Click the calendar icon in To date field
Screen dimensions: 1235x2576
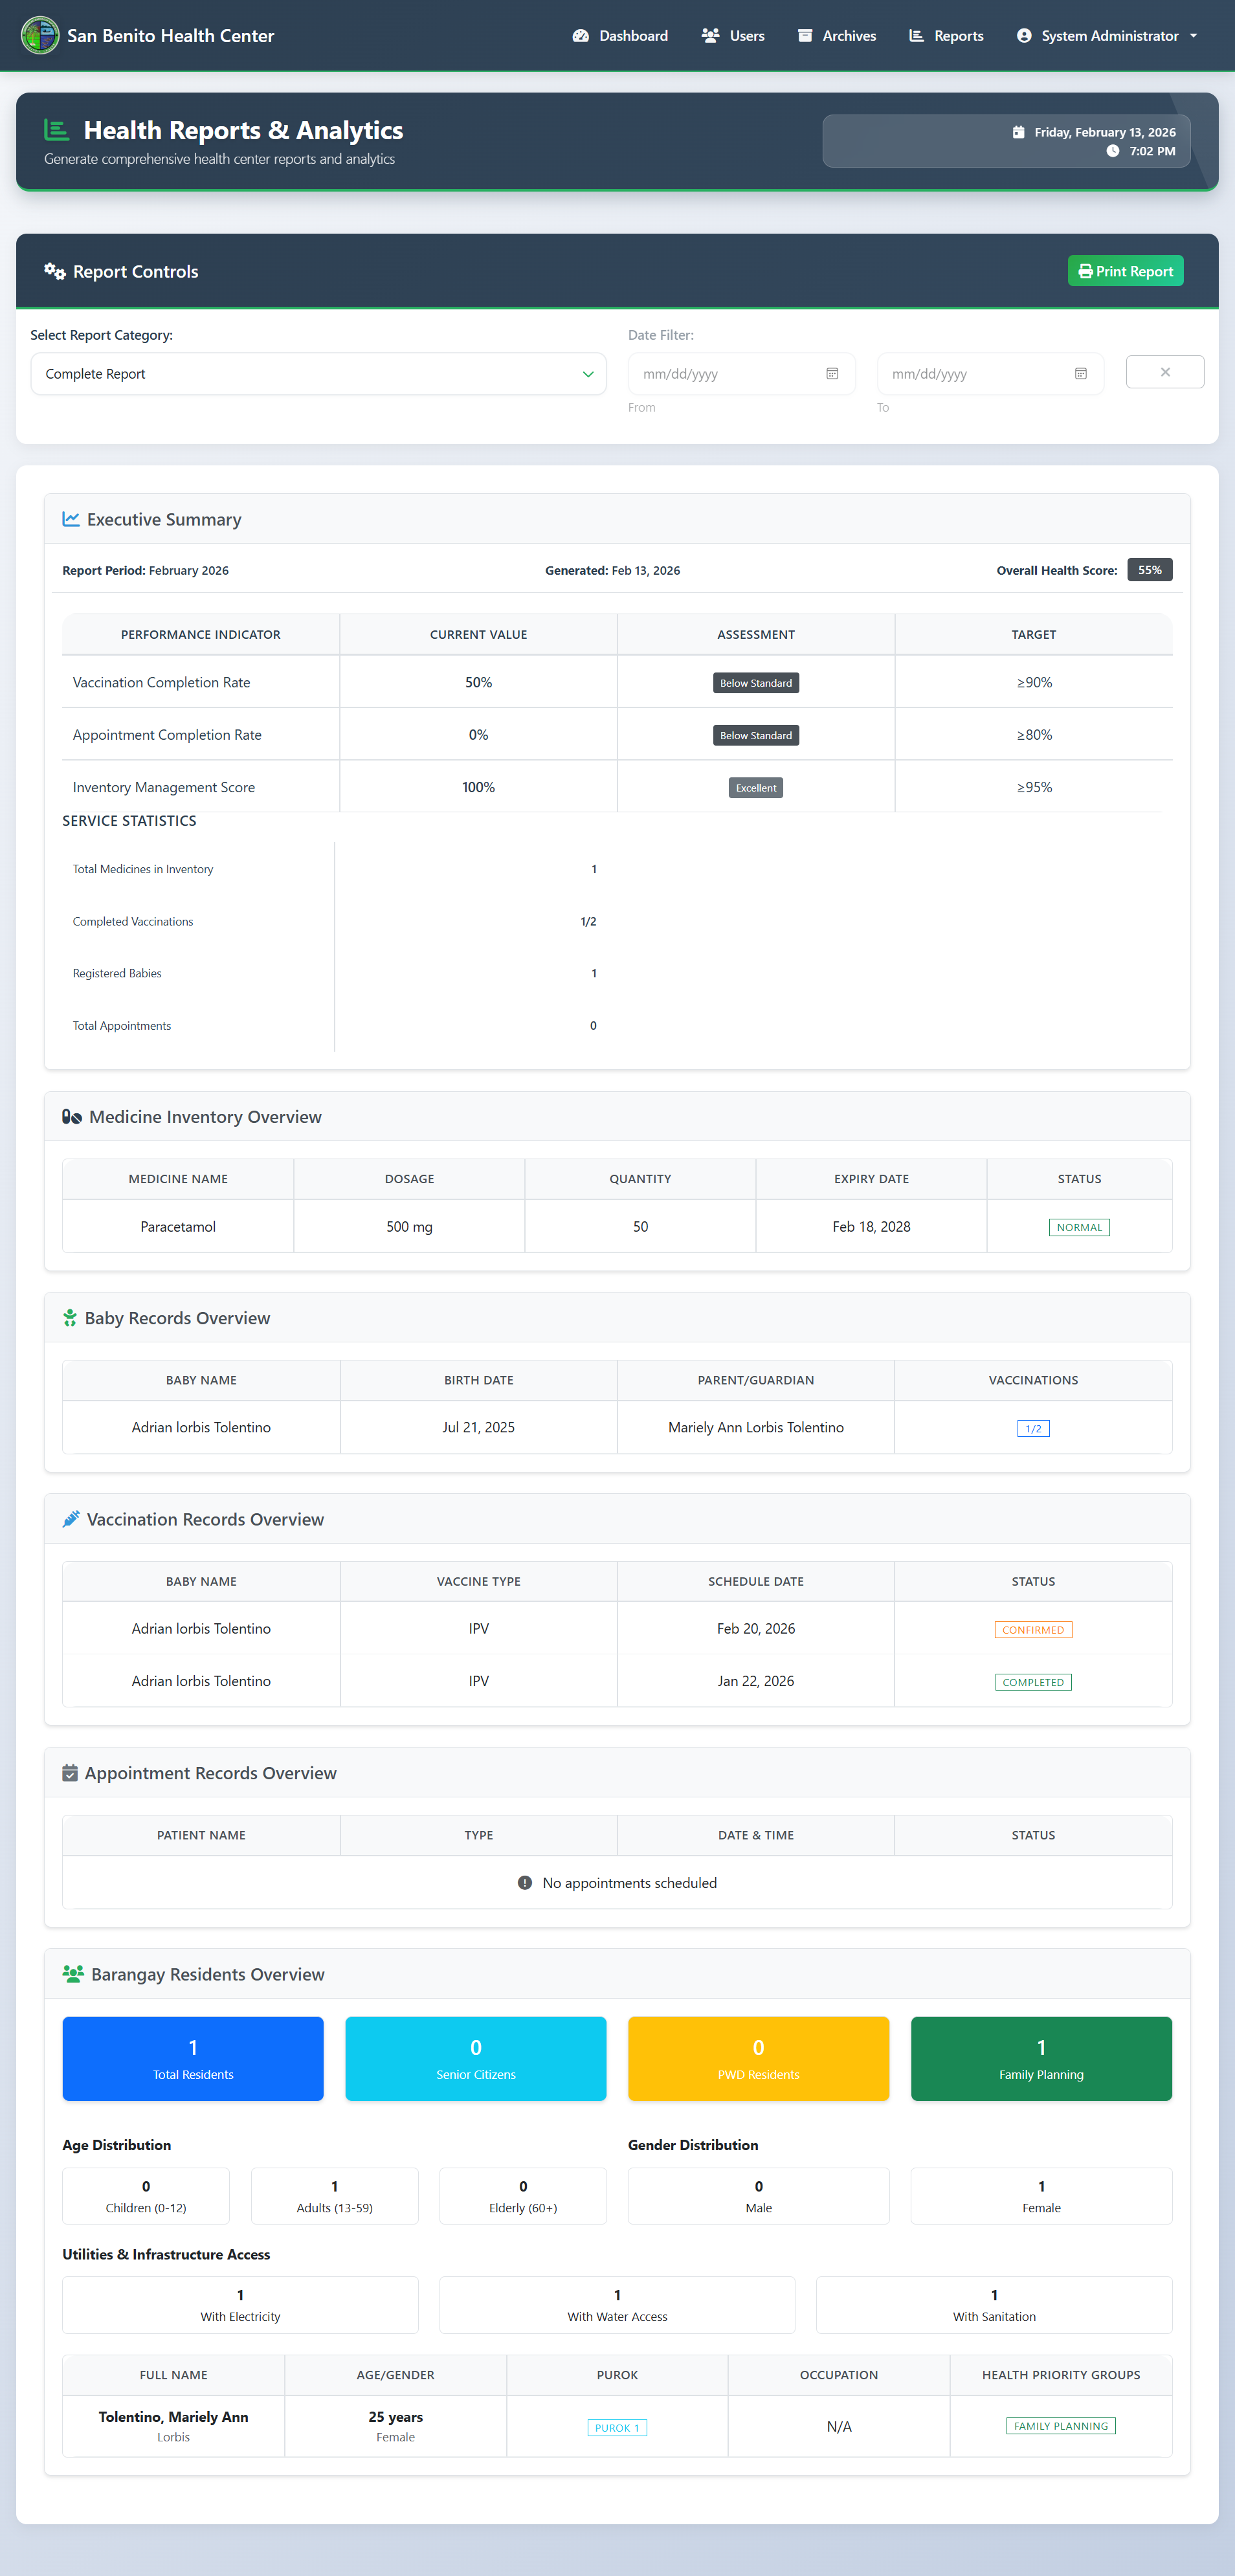coord(1080,374)
